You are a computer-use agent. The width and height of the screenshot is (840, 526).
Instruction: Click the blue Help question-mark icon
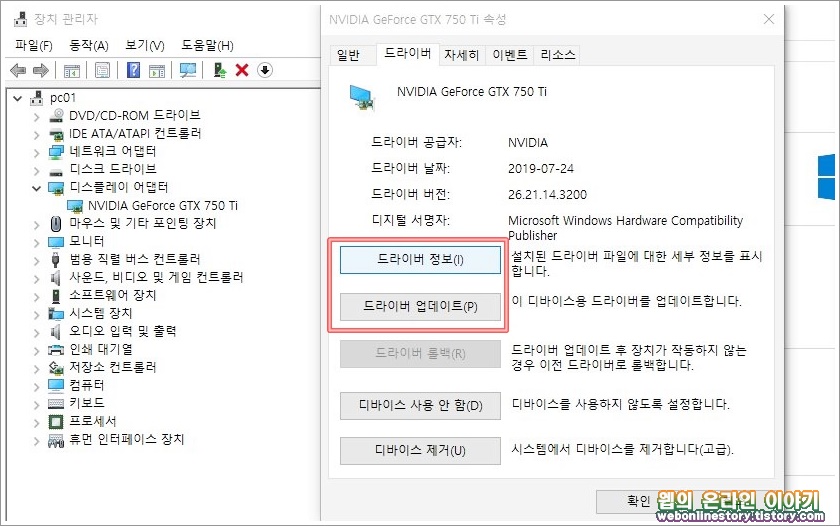pos(133,70)
